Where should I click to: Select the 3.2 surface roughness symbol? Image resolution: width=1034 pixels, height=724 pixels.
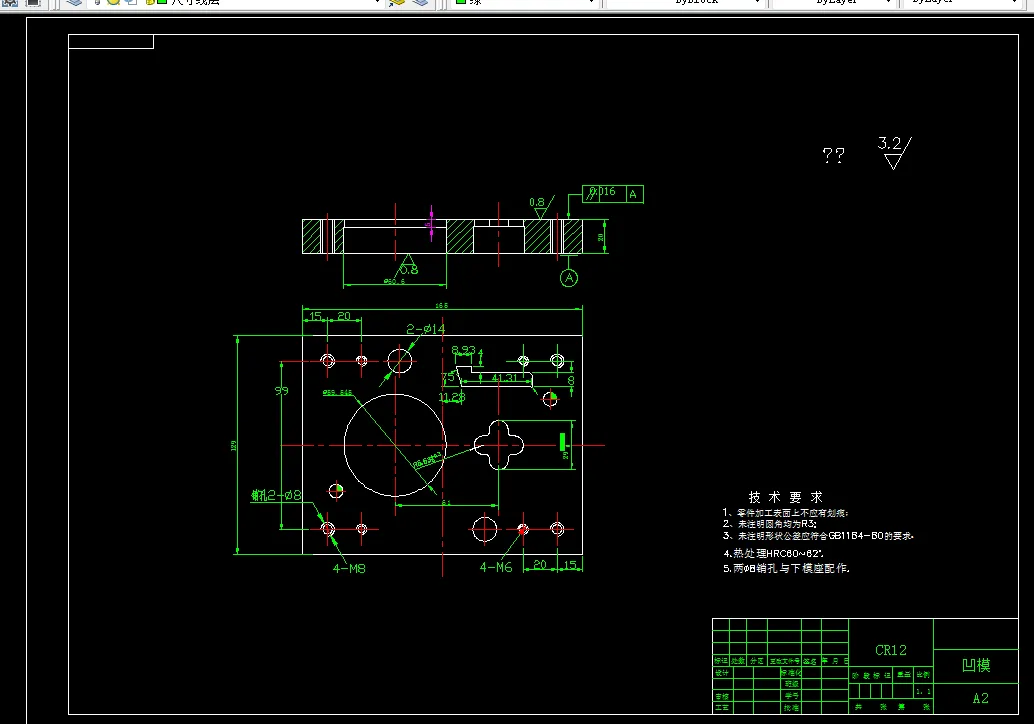[895, 152]
